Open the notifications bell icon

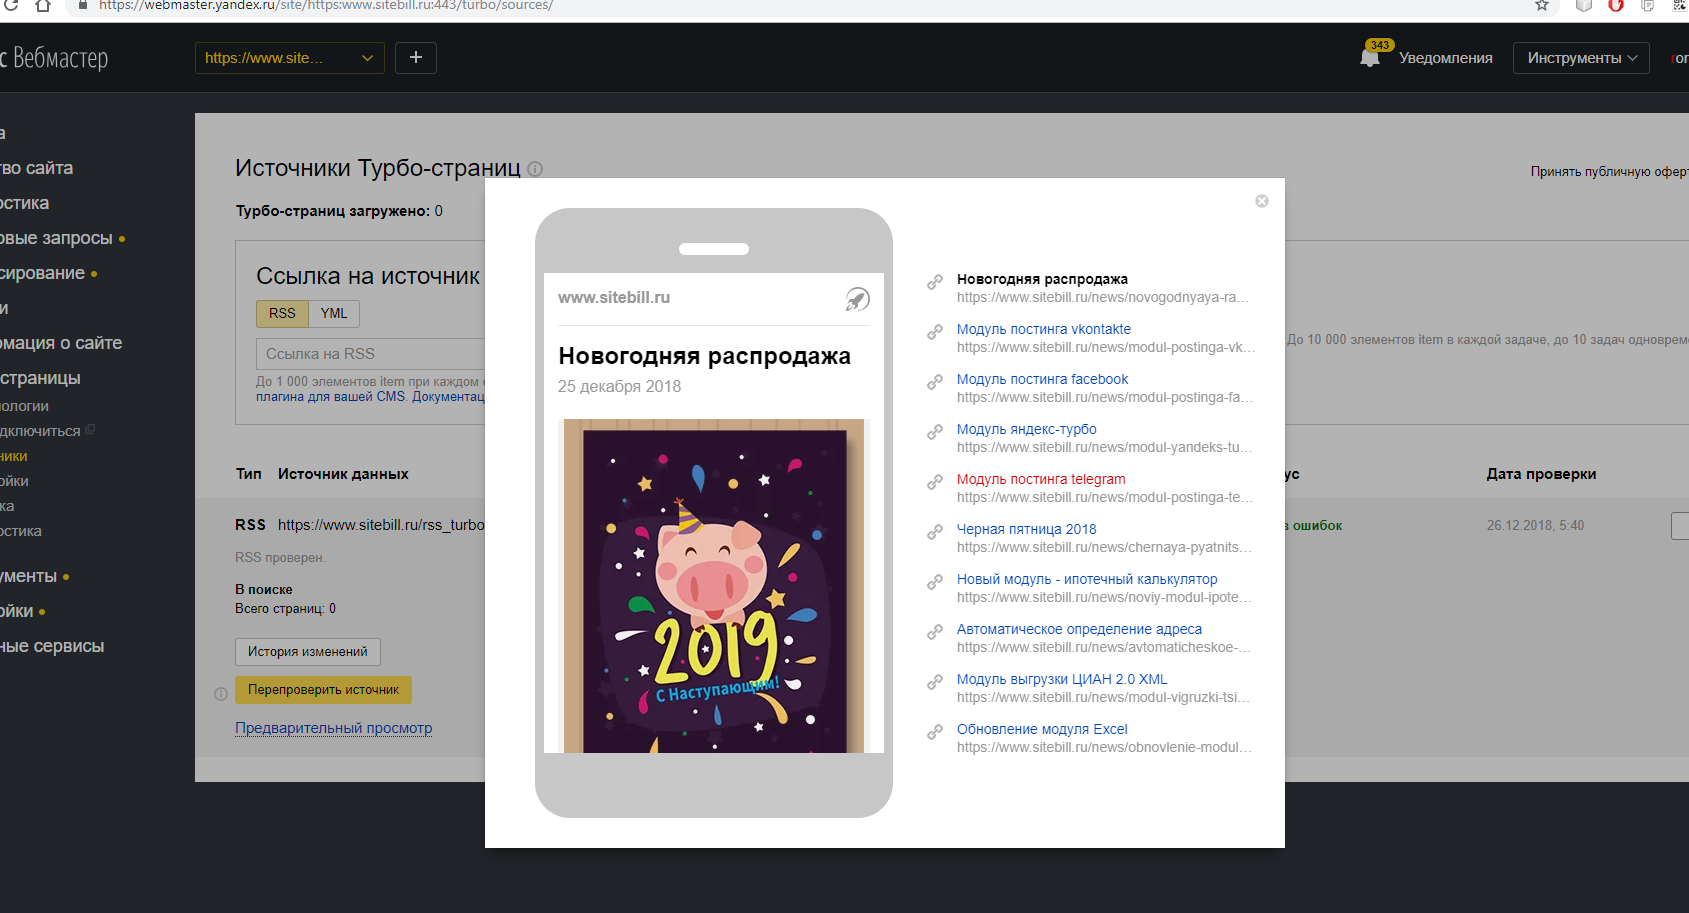(1370, 58)
